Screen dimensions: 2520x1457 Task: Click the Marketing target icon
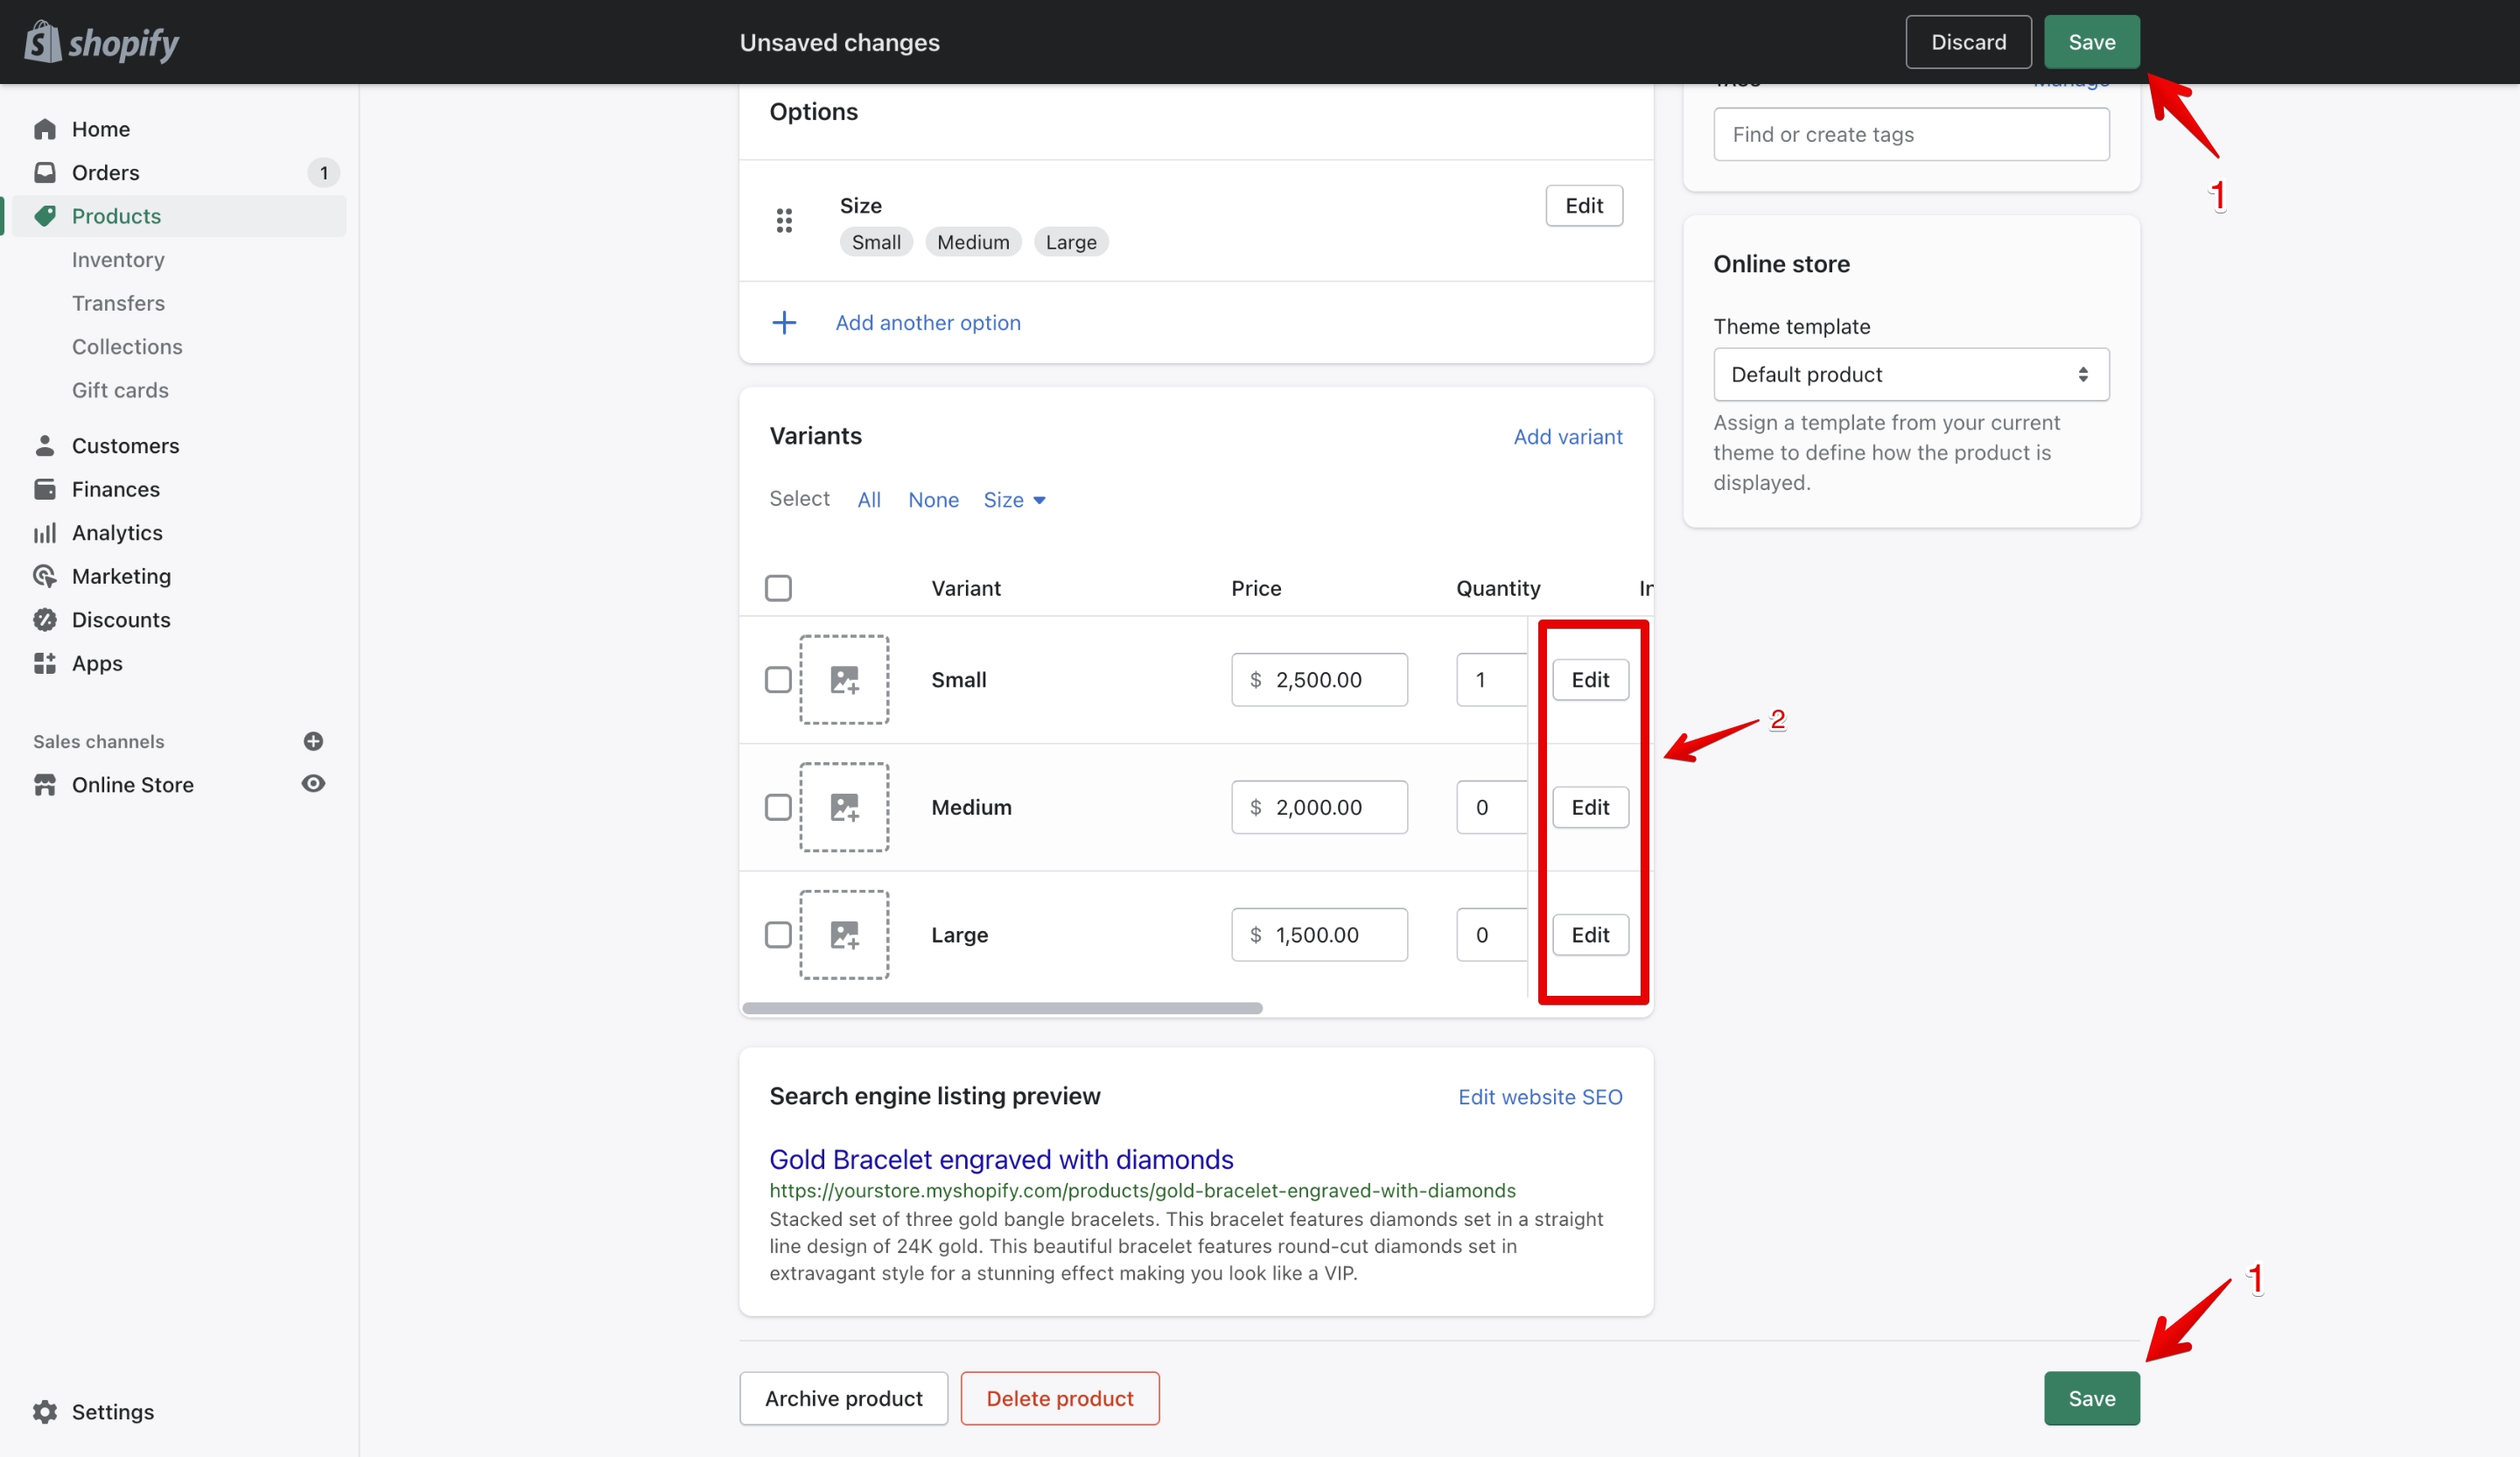45,576
